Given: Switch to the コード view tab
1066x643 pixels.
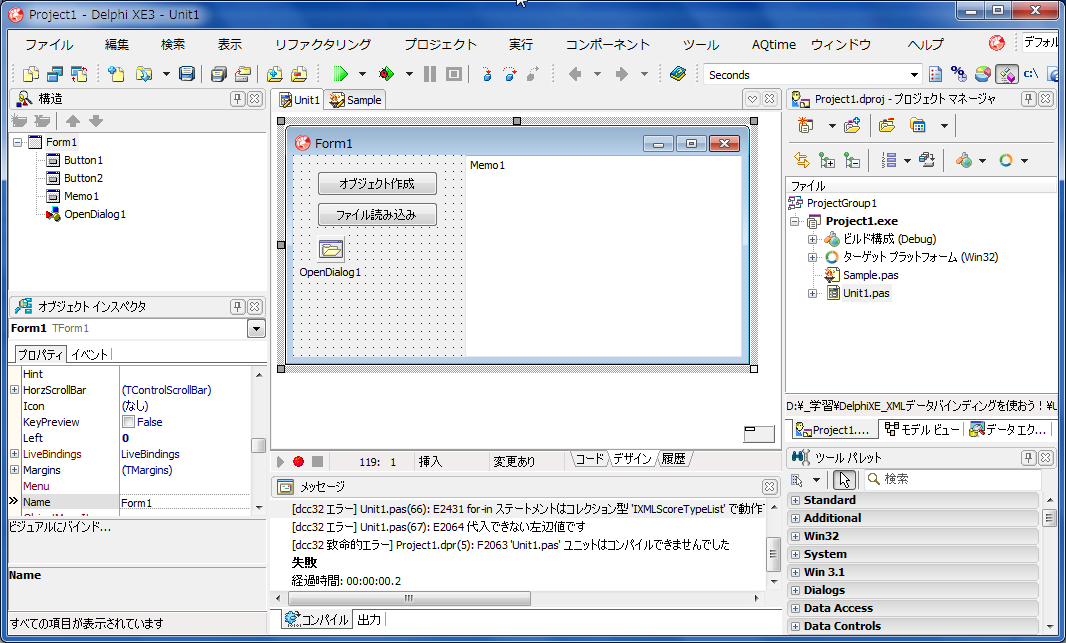Looking at the screenshot, I should pos(589,459).
